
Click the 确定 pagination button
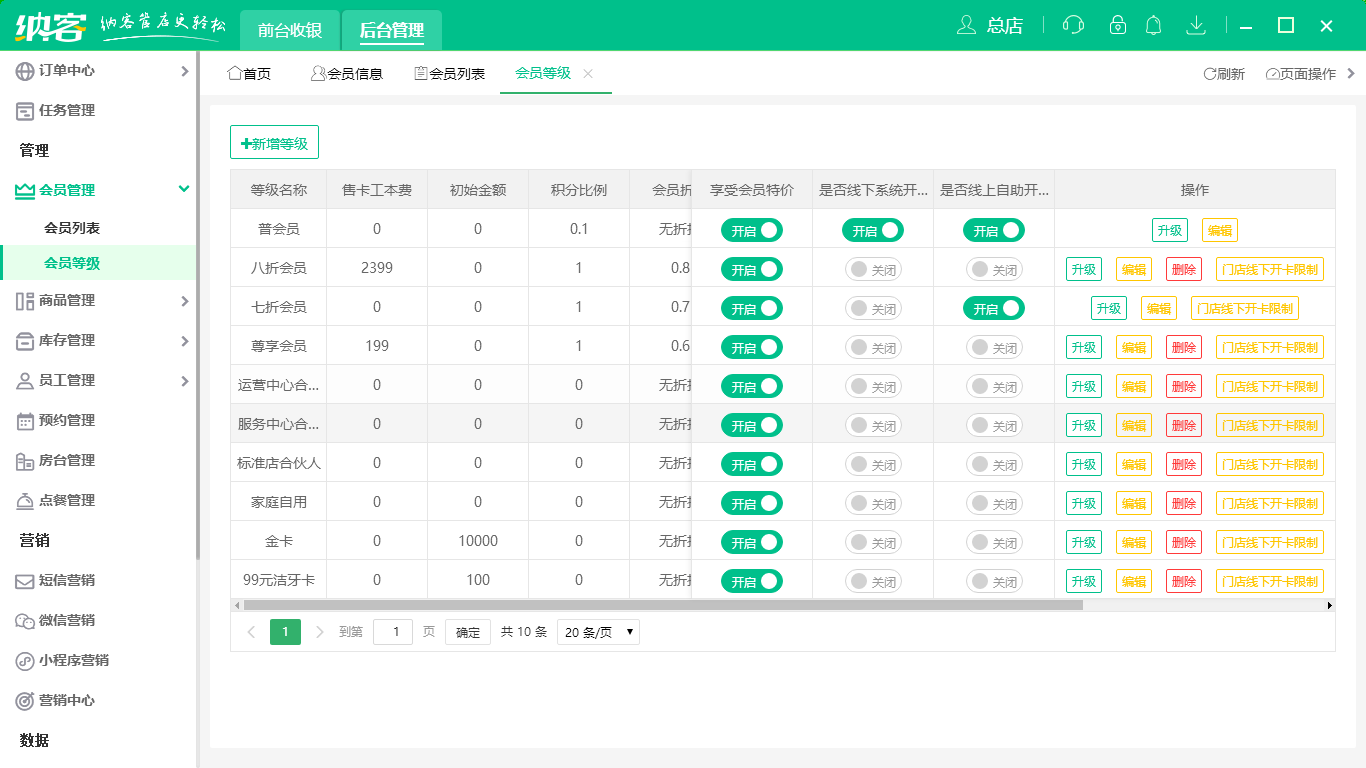tap(468, 632)
